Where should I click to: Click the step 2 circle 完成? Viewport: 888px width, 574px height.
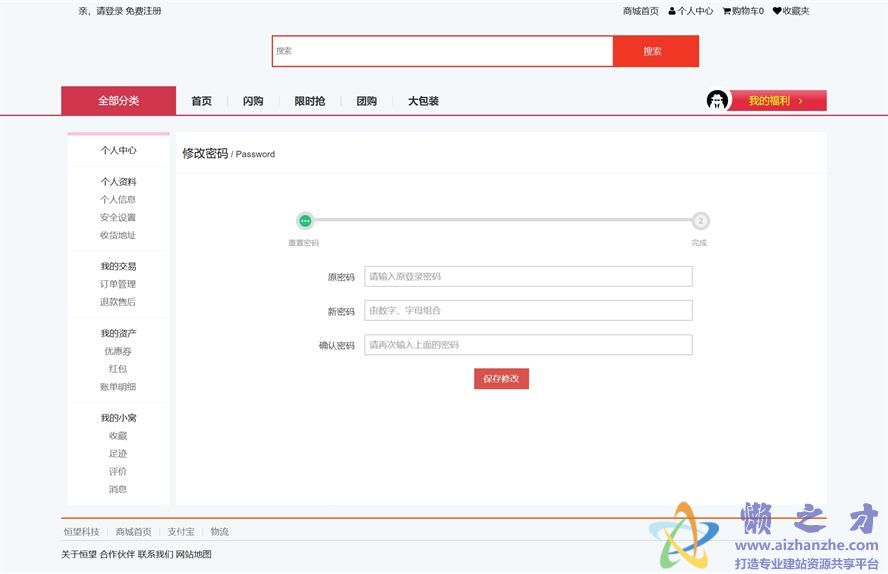point(701,221)
